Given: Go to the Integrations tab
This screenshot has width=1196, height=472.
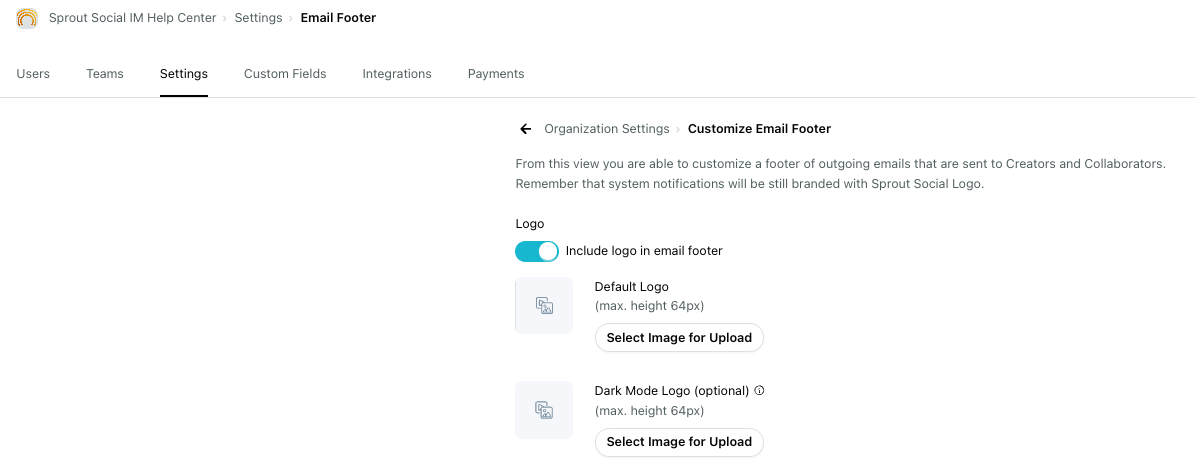Looking at the screenshot, I should tap(397, 74).
